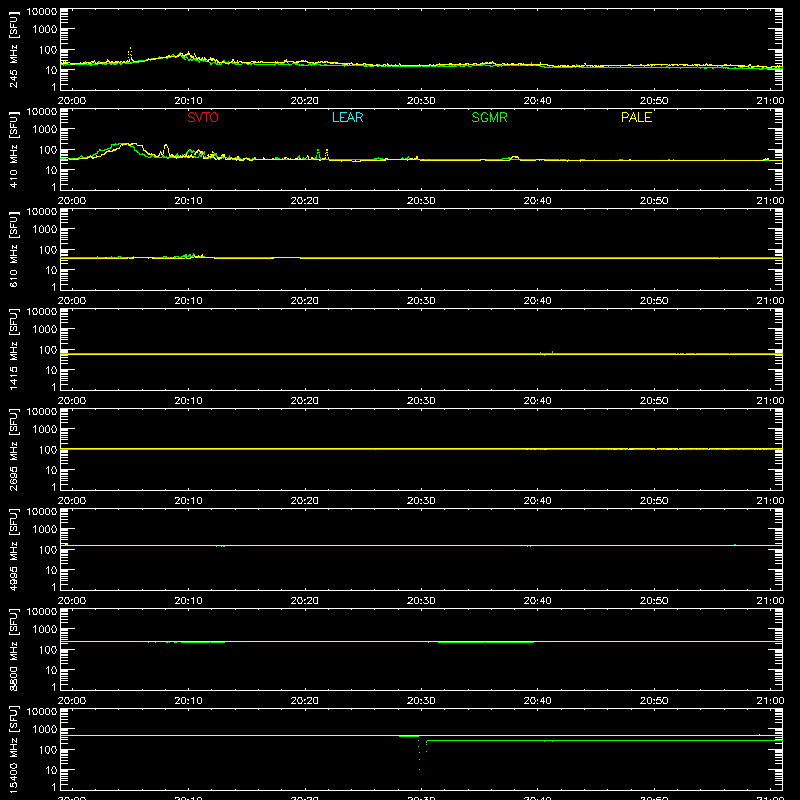Click the 20:40 time label below the 410 MHz plot
Viewport: 800px width, 800px height.
tap(537, 201)
